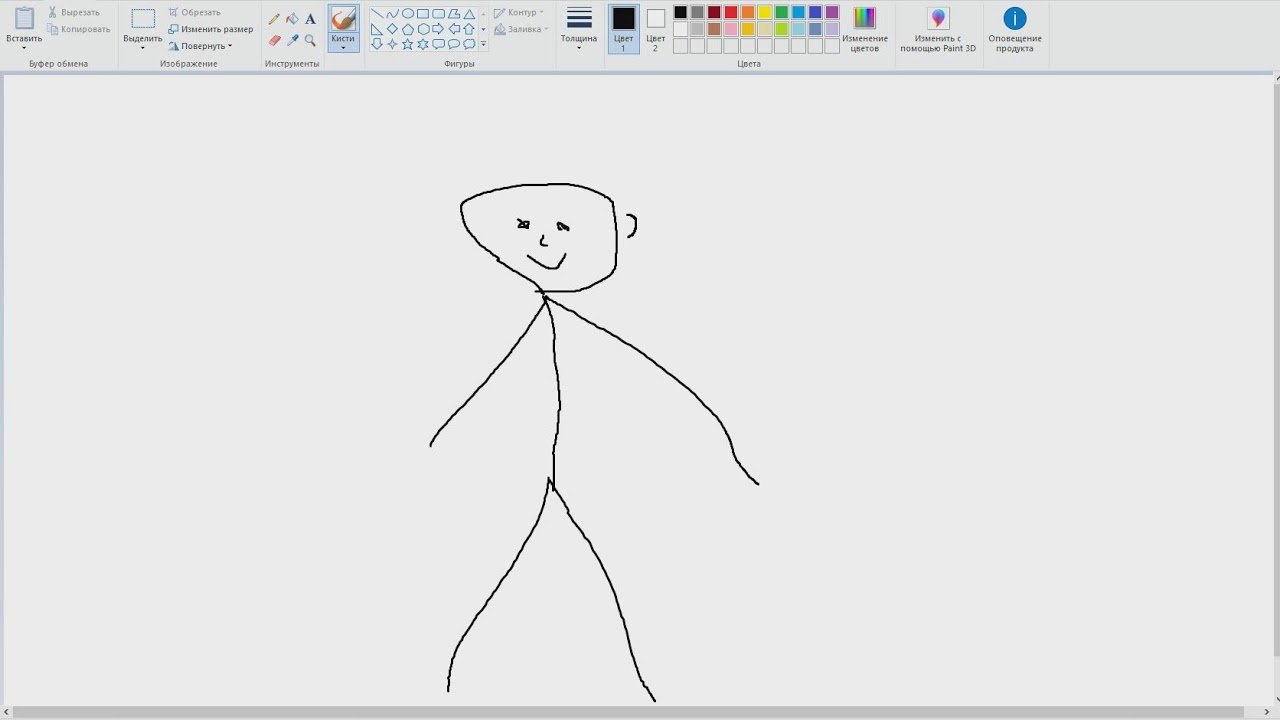
Task: Open Изменить с помощью Paint 3D
Action: point(938,29)
